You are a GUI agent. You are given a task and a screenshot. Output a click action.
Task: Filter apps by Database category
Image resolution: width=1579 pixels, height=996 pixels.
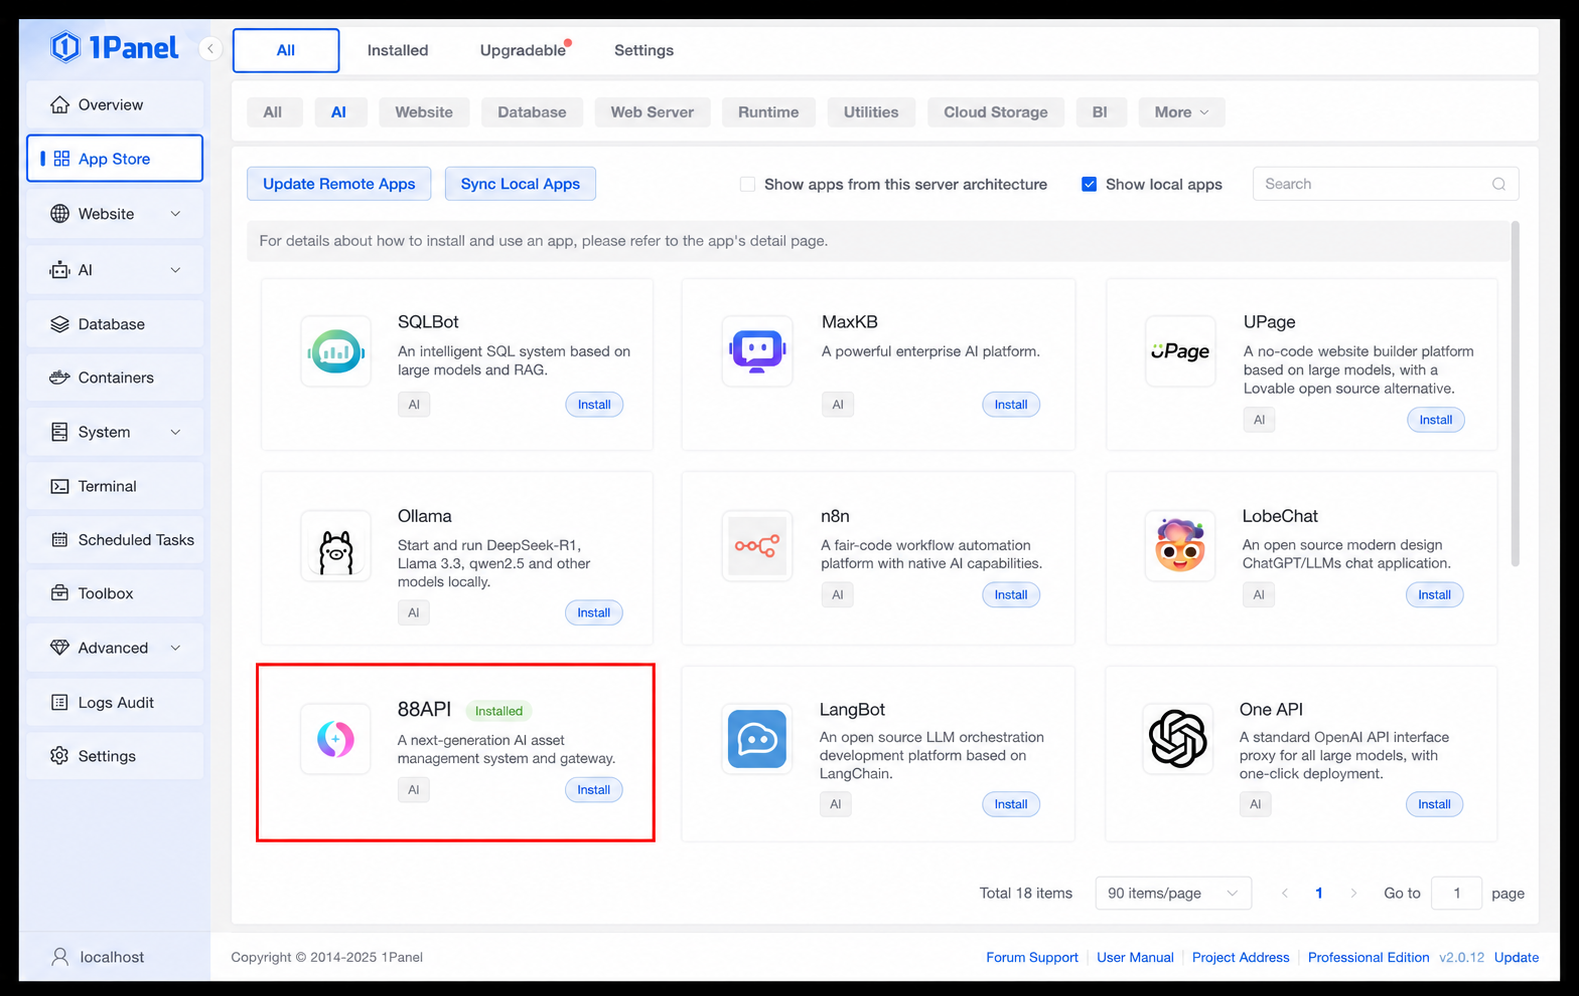pos(532,112)
